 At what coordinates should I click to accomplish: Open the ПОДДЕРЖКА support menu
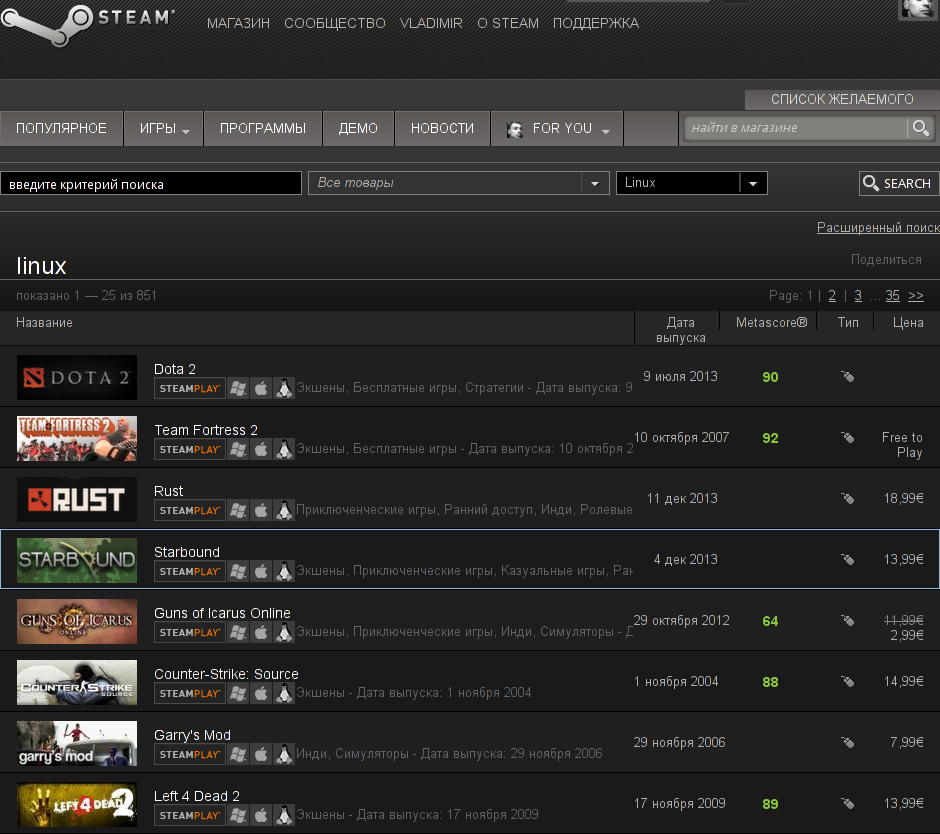point(596,23)
